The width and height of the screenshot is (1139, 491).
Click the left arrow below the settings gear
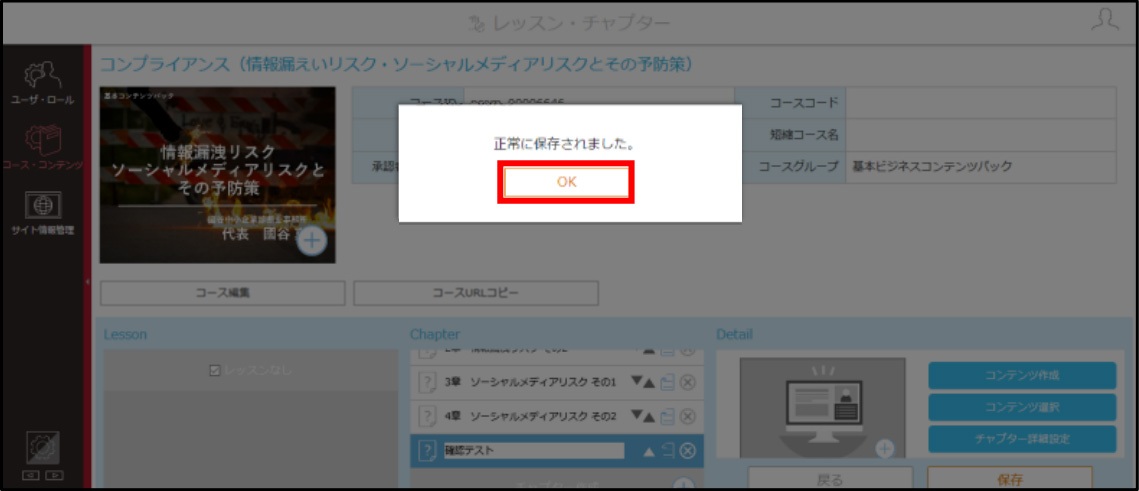click(33, 476)
